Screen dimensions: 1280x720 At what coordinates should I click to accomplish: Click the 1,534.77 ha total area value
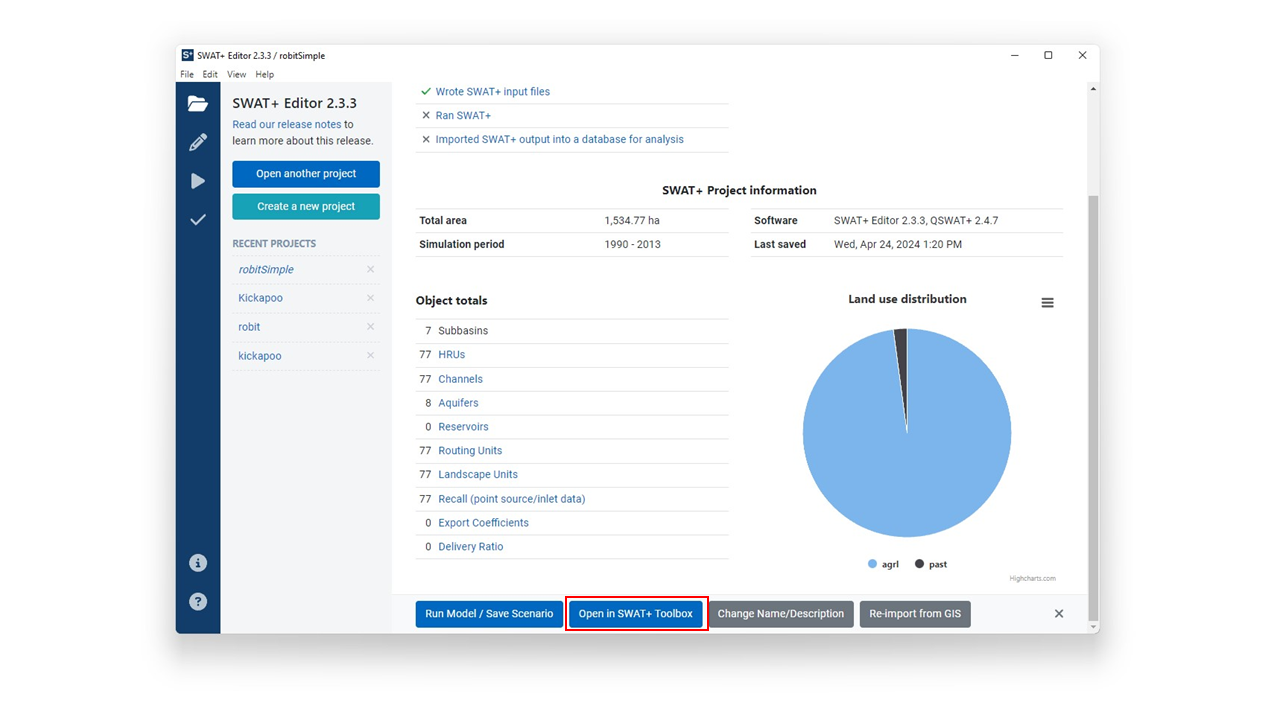coord(632,221)
